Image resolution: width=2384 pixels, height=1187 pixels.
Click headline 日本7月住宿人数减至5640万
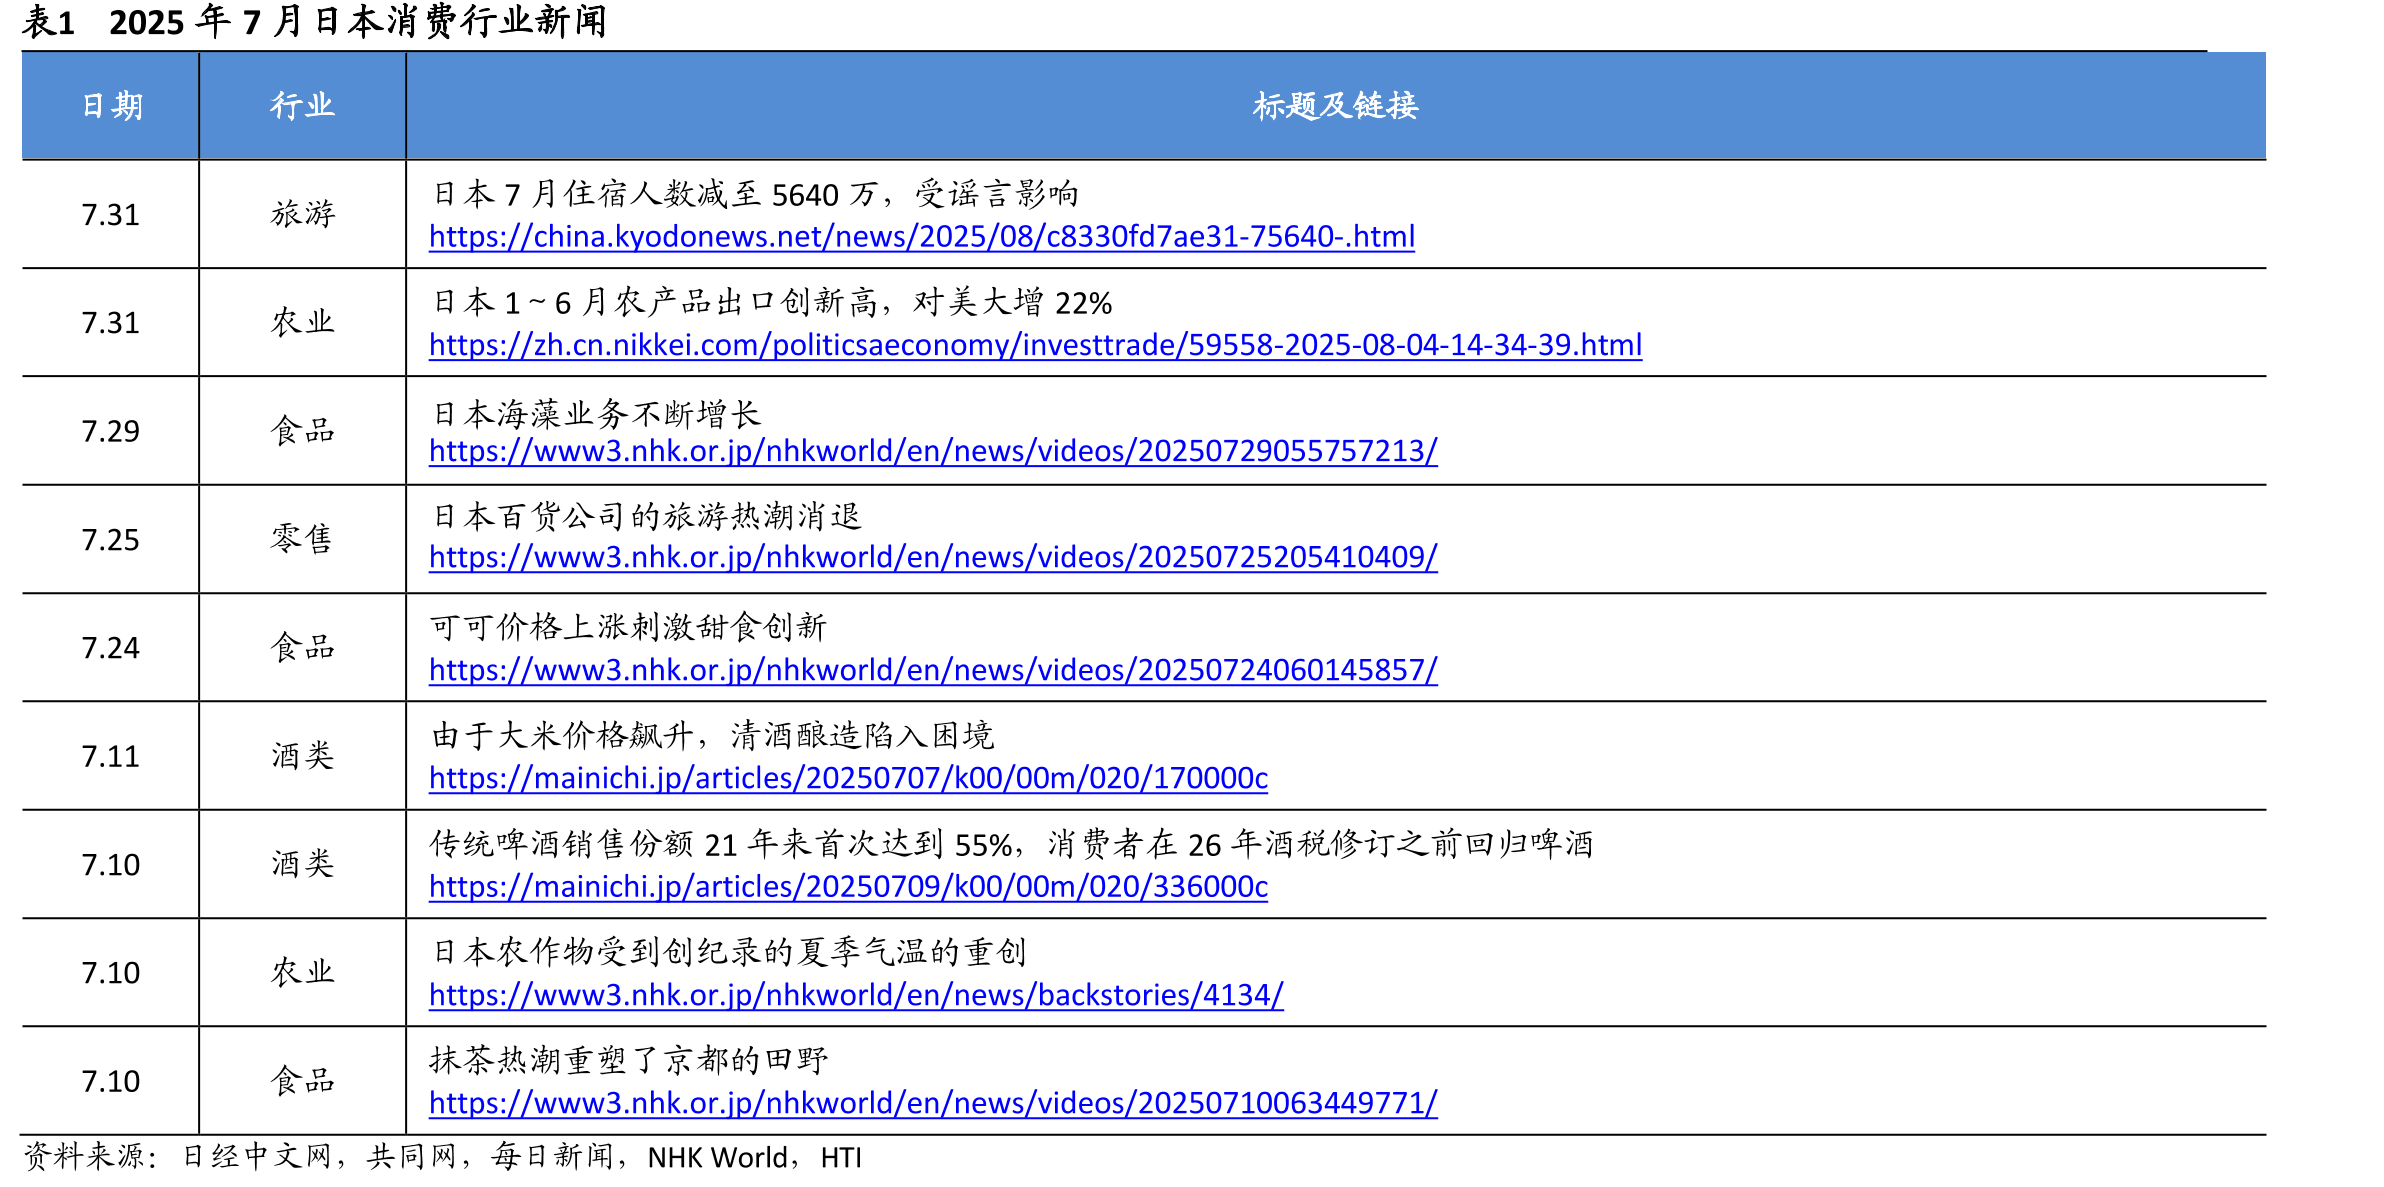click(755, 194)
